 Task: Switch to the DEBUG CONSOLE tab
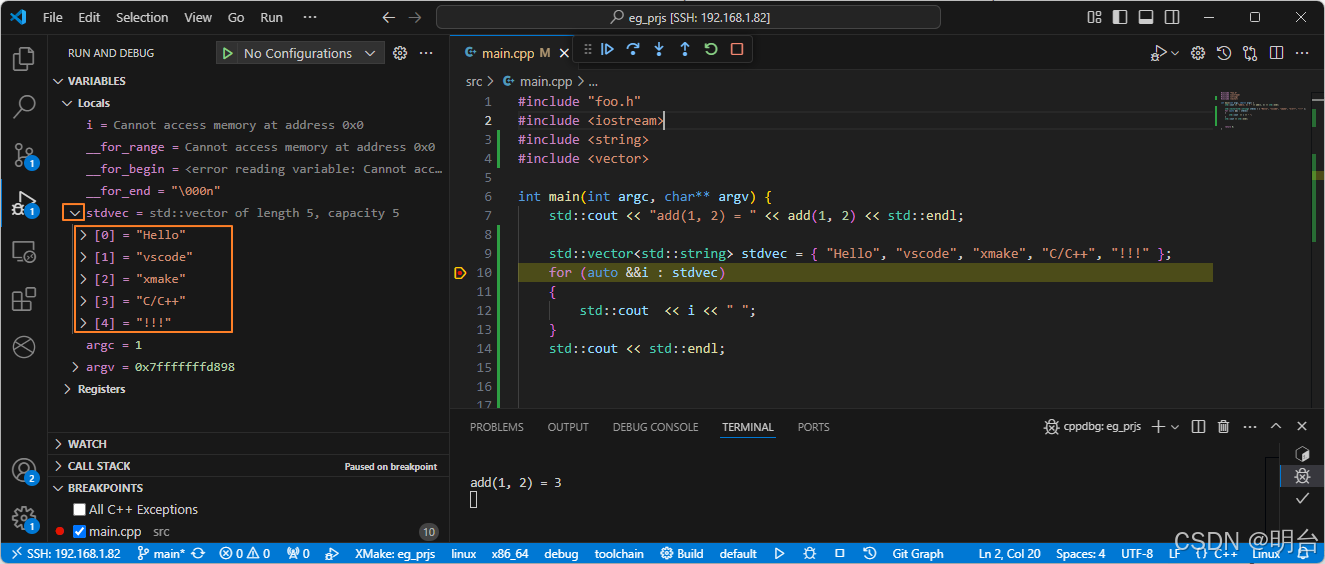tap(655, 427)
